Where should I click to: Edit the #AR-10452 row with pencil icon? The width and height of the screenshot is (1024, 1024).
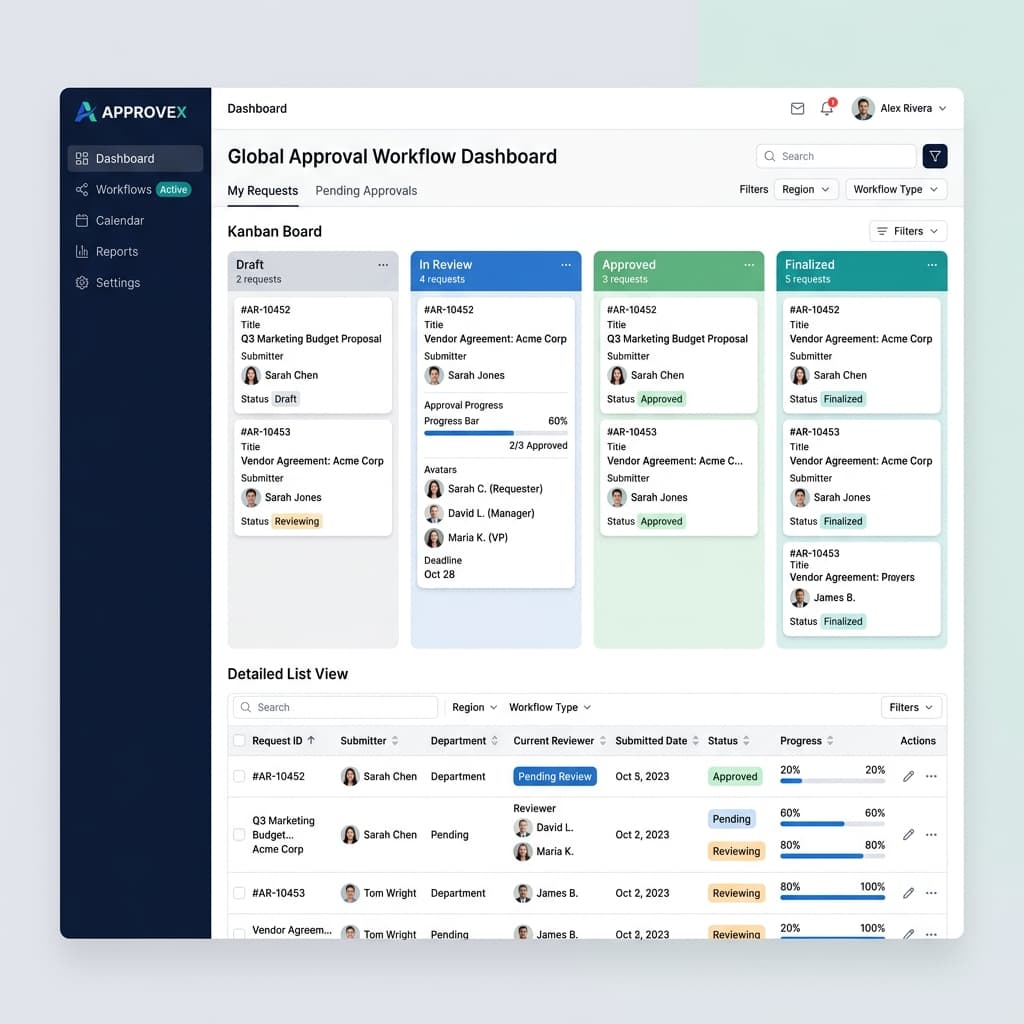(x=908, y=776)
